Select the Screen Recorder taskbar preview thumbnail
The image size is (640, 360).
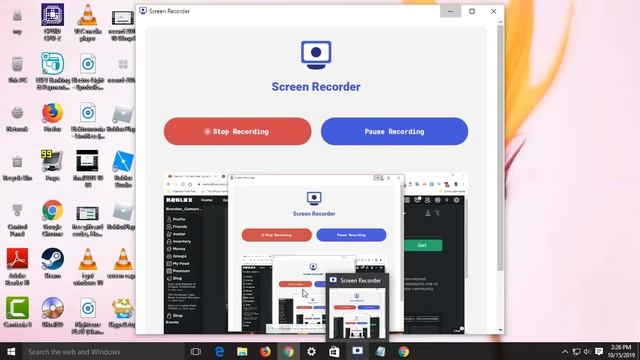click(357, 307)
